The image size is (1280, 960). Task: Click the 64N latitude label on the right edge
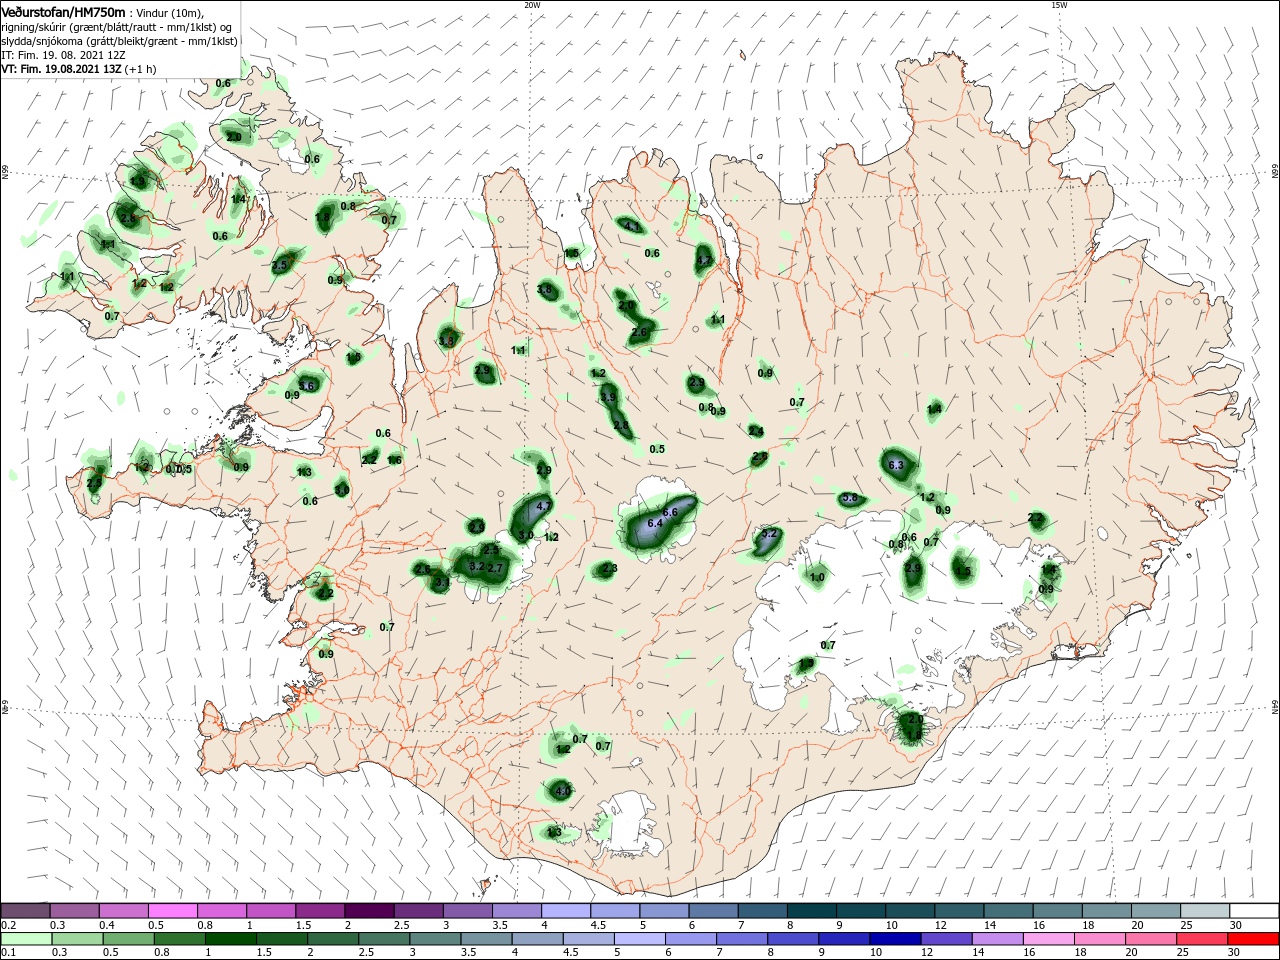1275,707
